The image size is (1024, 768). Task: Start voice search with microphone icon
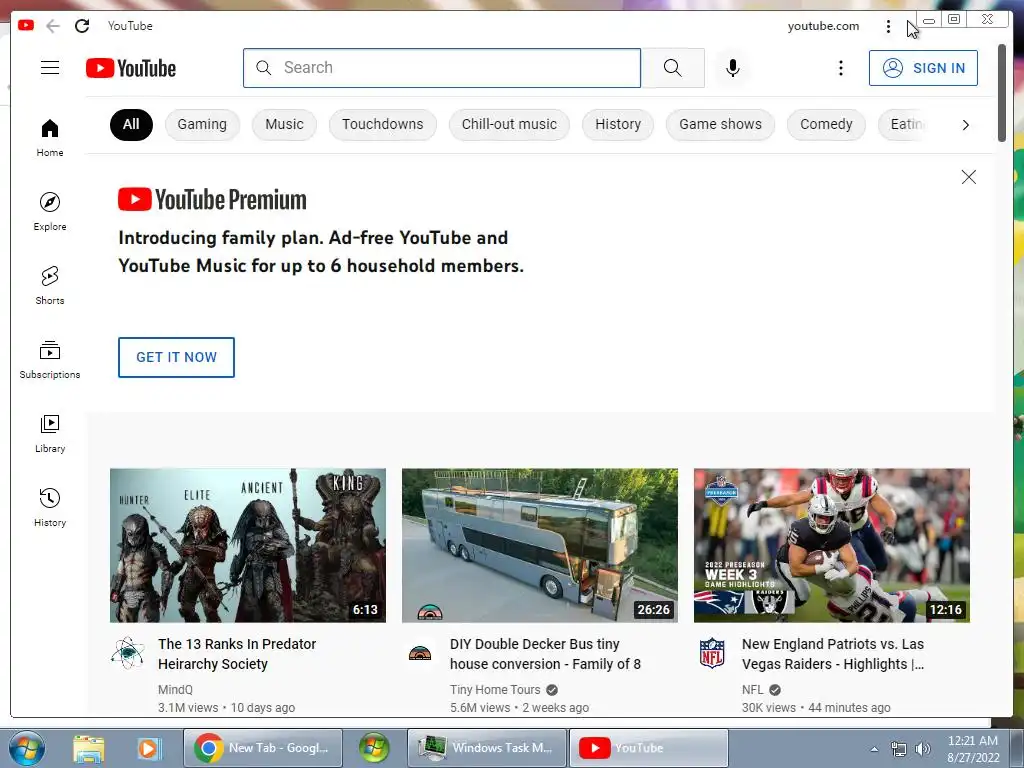coord(733,68)
